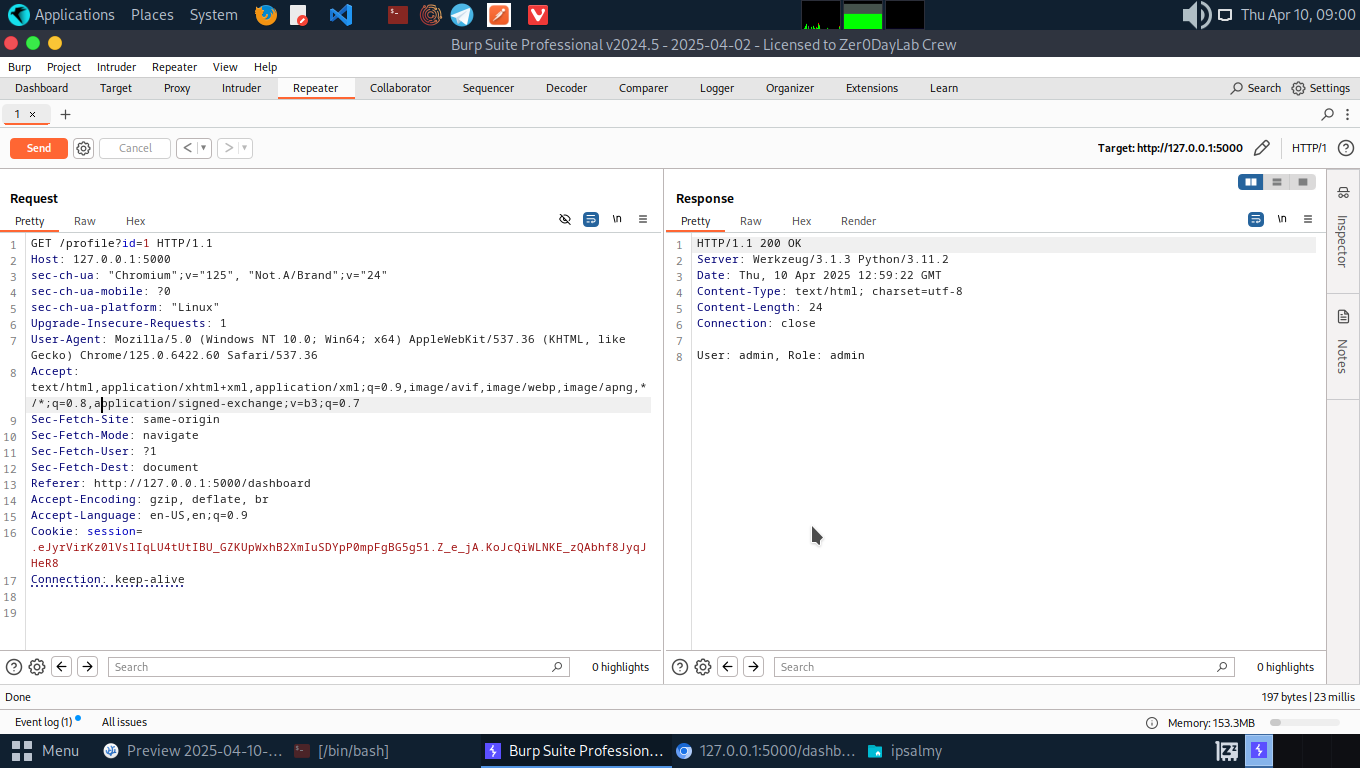Click the Request search help icon

14,667
